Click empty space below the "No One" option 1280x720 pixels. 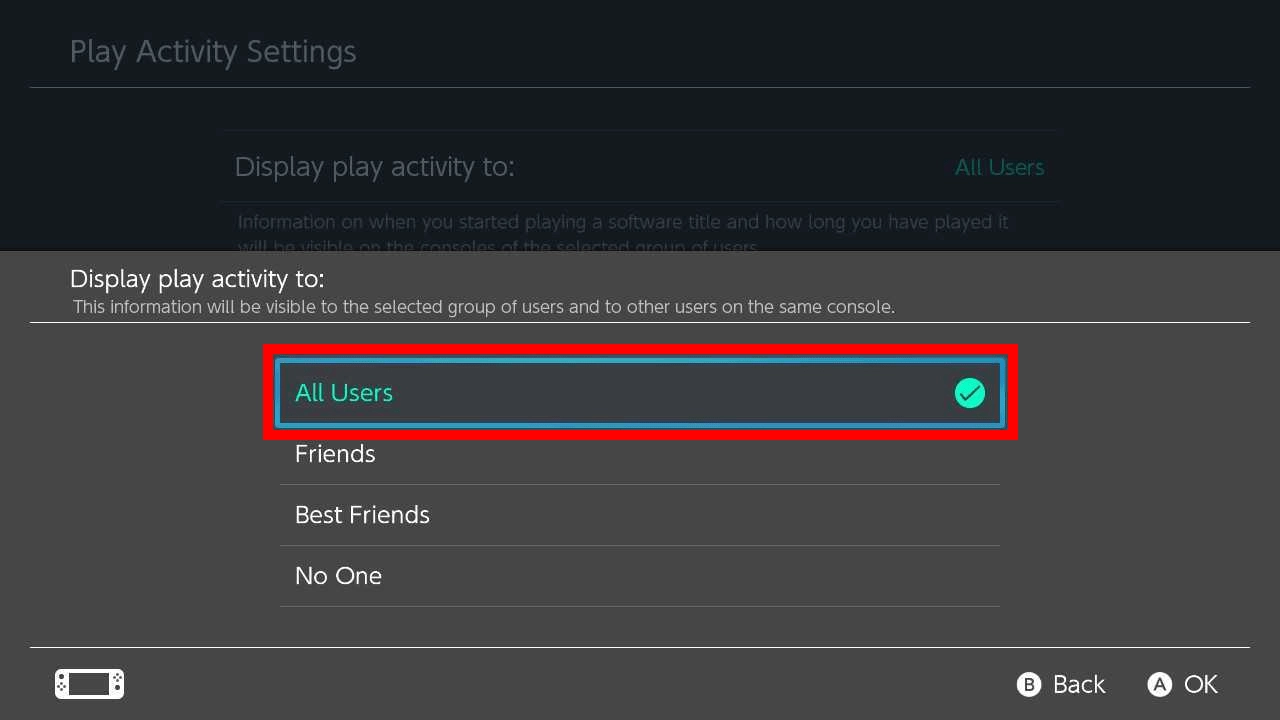(640, 626)
